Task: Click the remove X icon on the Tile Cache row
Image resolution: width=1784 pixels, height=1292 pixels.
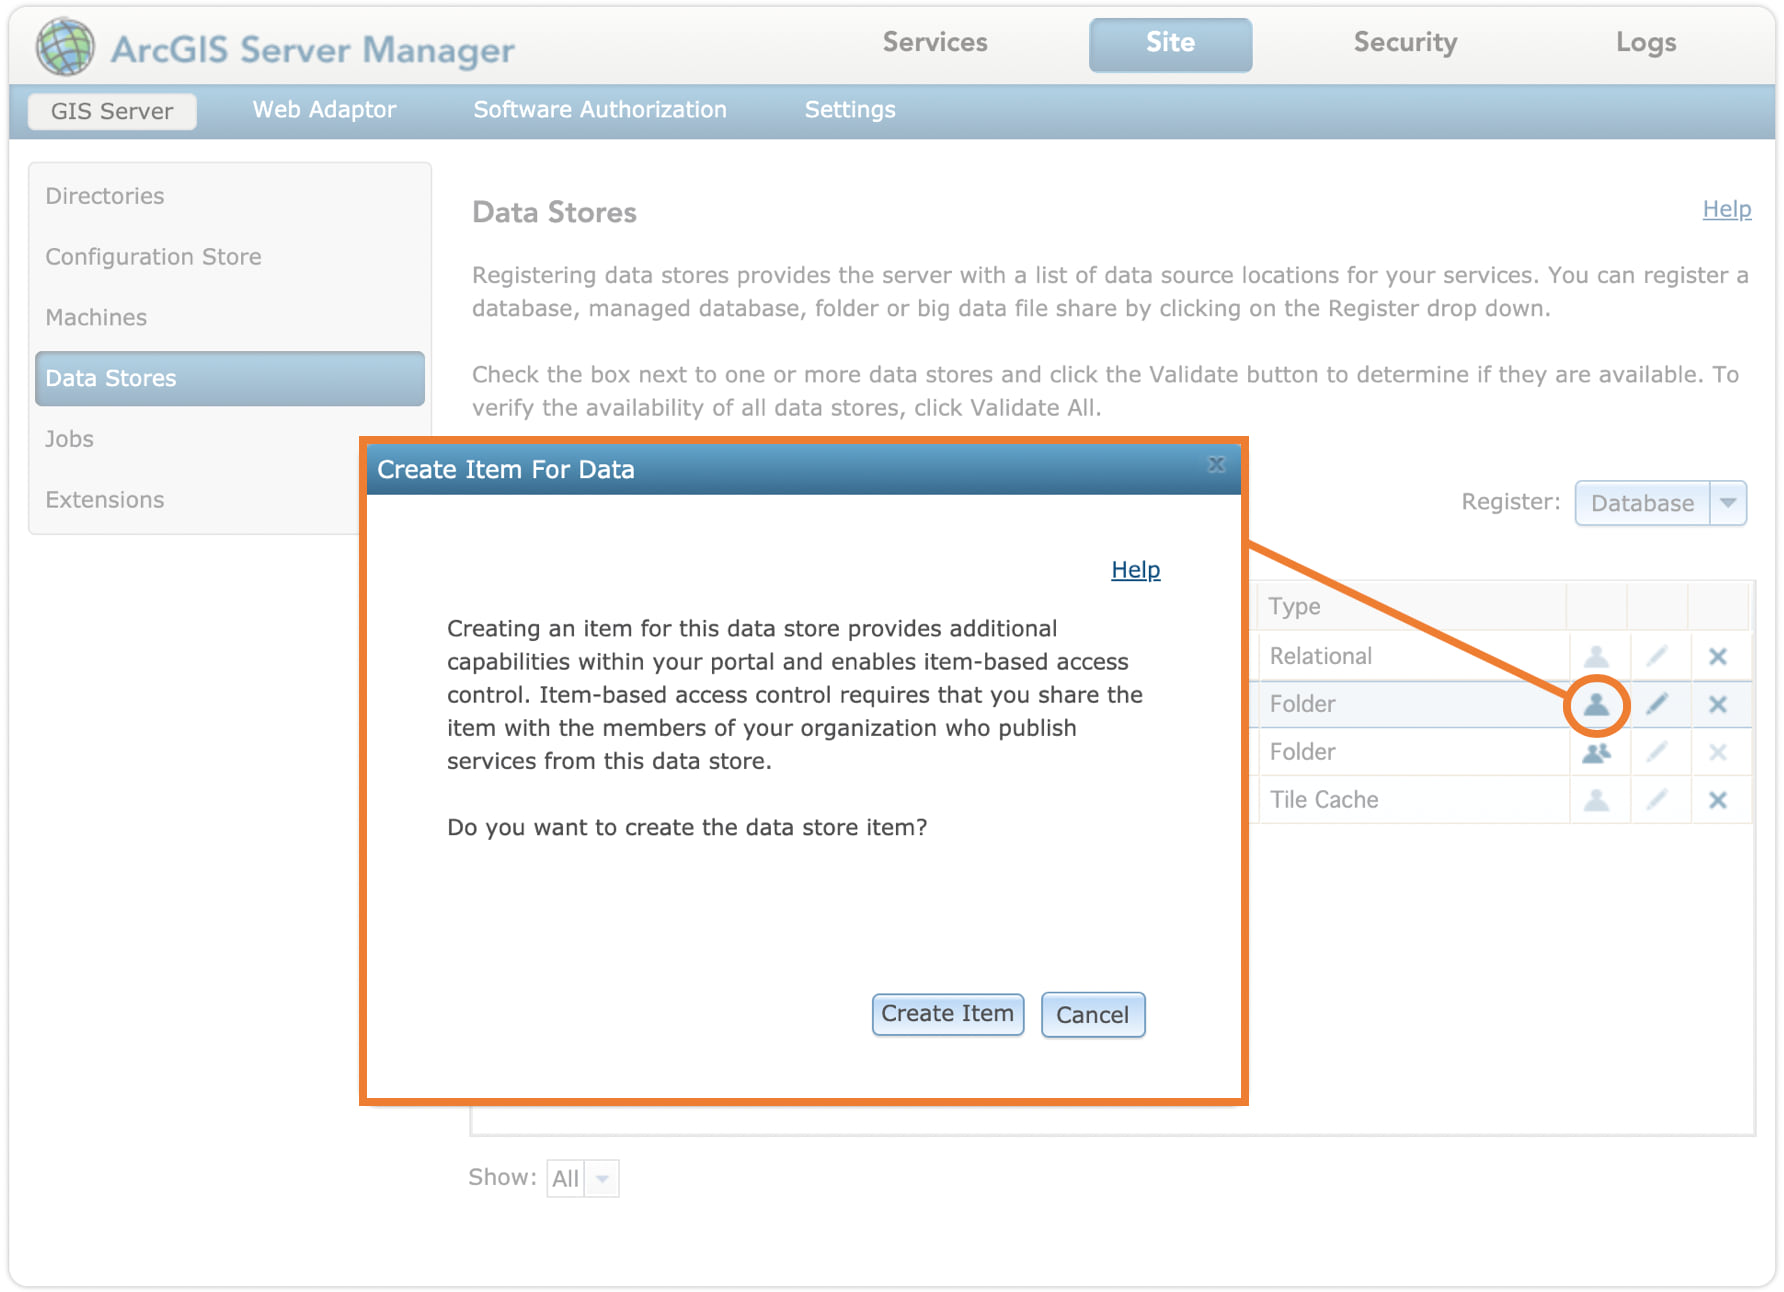Action: pos(1719,799)
